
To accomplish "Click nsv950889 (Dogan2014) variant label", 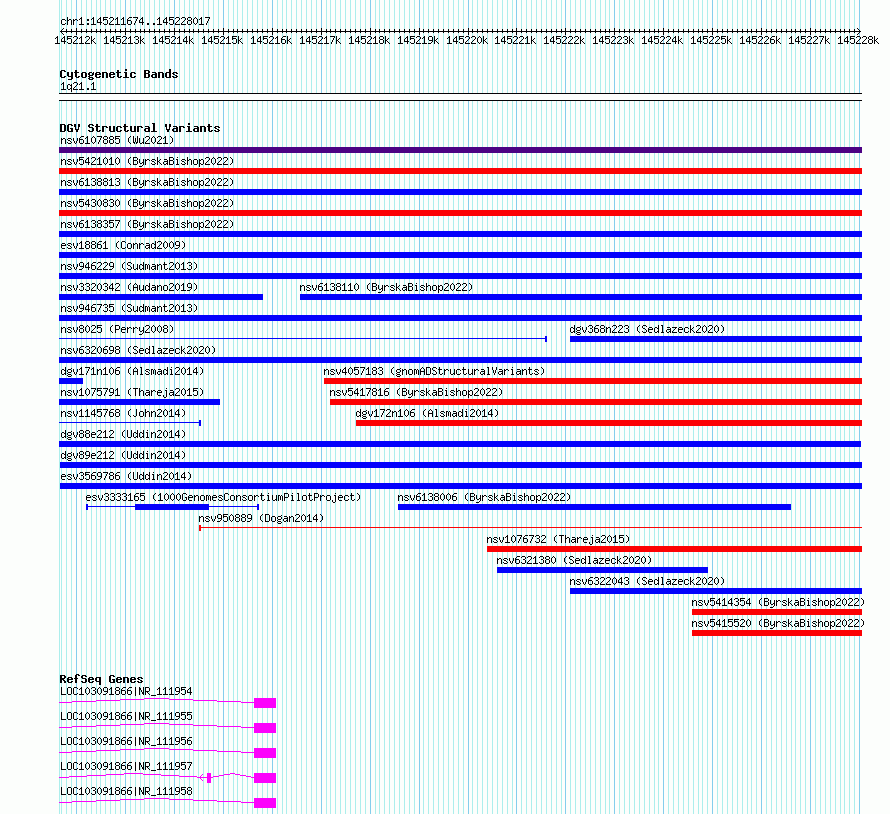I will click(x=261, y=518).
